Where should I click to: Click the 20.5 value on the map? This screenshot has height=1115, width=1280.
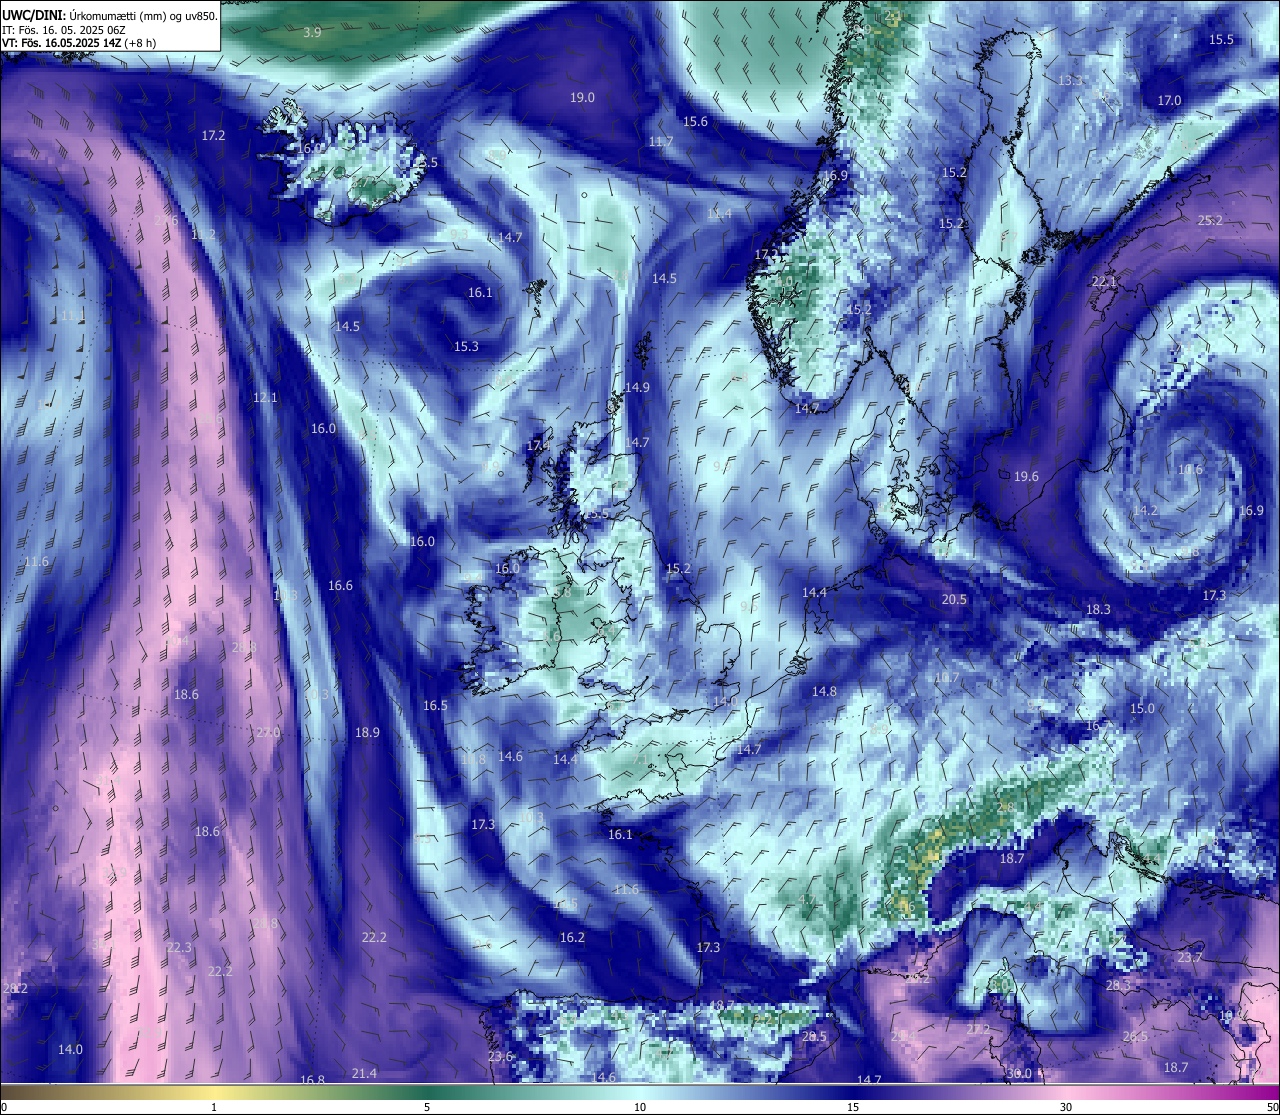click(954, 600)
